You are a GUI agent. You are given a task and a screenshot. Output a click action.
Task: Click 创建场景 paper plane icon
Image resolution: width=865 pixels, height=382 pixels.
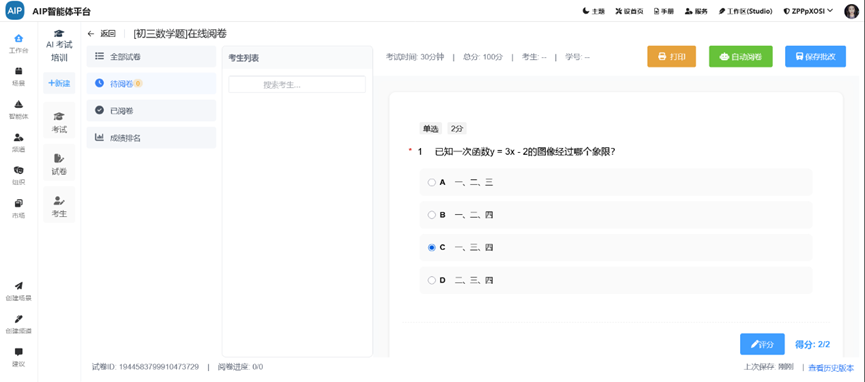[19, 286]
